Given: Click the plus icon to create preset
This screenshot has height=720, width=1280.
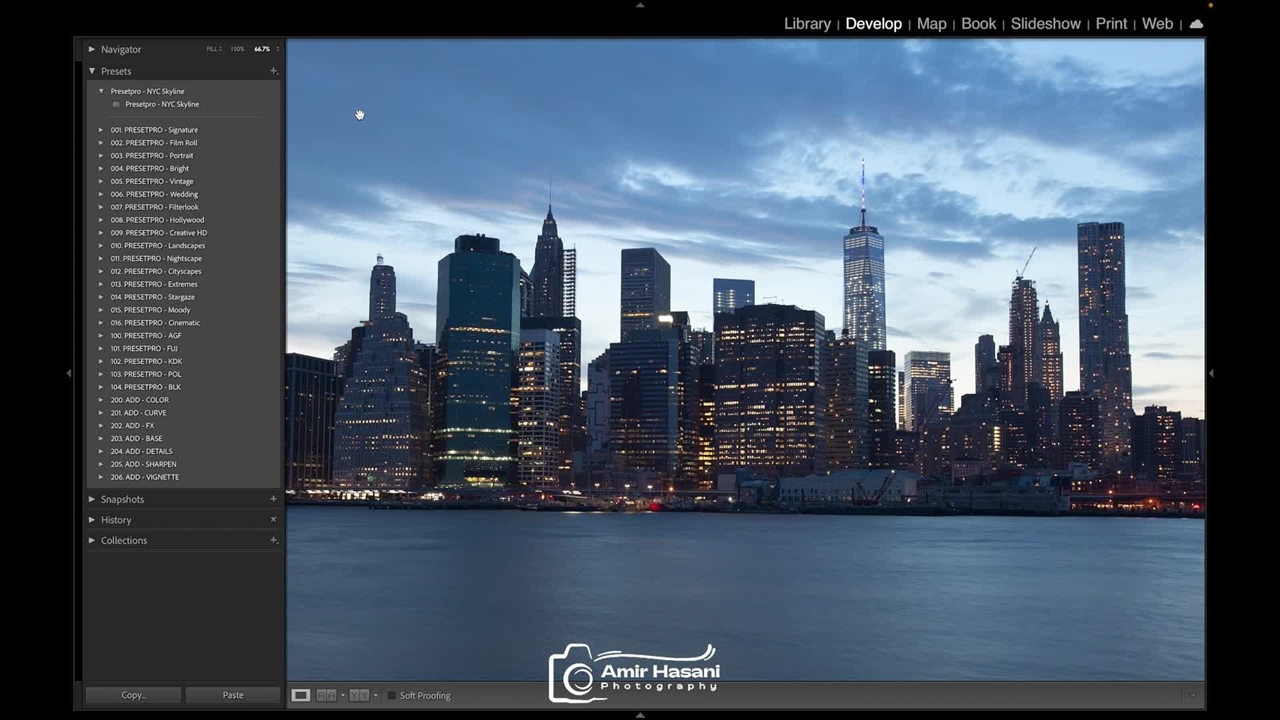Looking at the screenshot, I should click(x=273, y=71).
